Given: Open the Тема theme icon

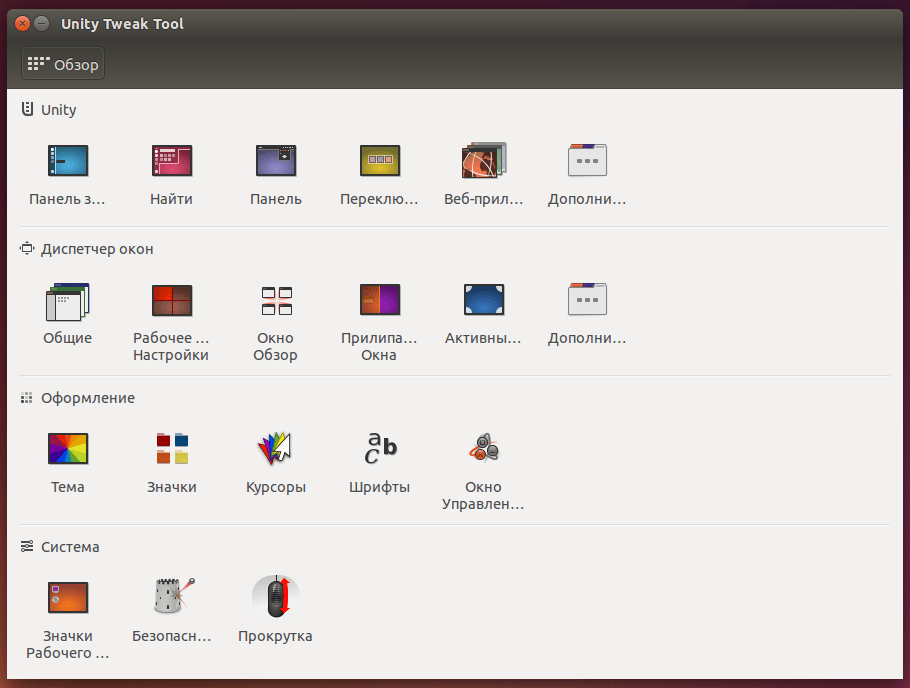Looking at the screenshot, I should [67, 448].
